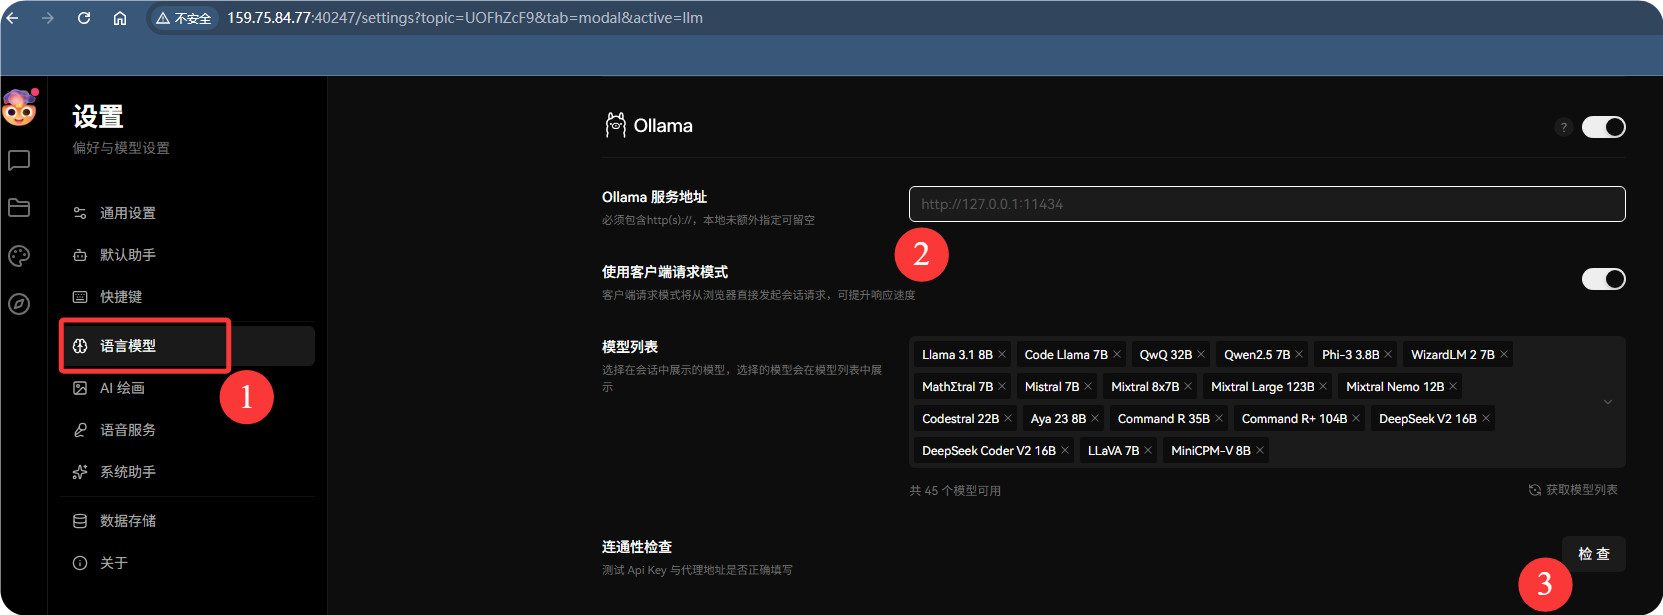The image size is (1663, 615).
Task: Remove QwQ 32B tag
Action: [x=1201, y=355]
